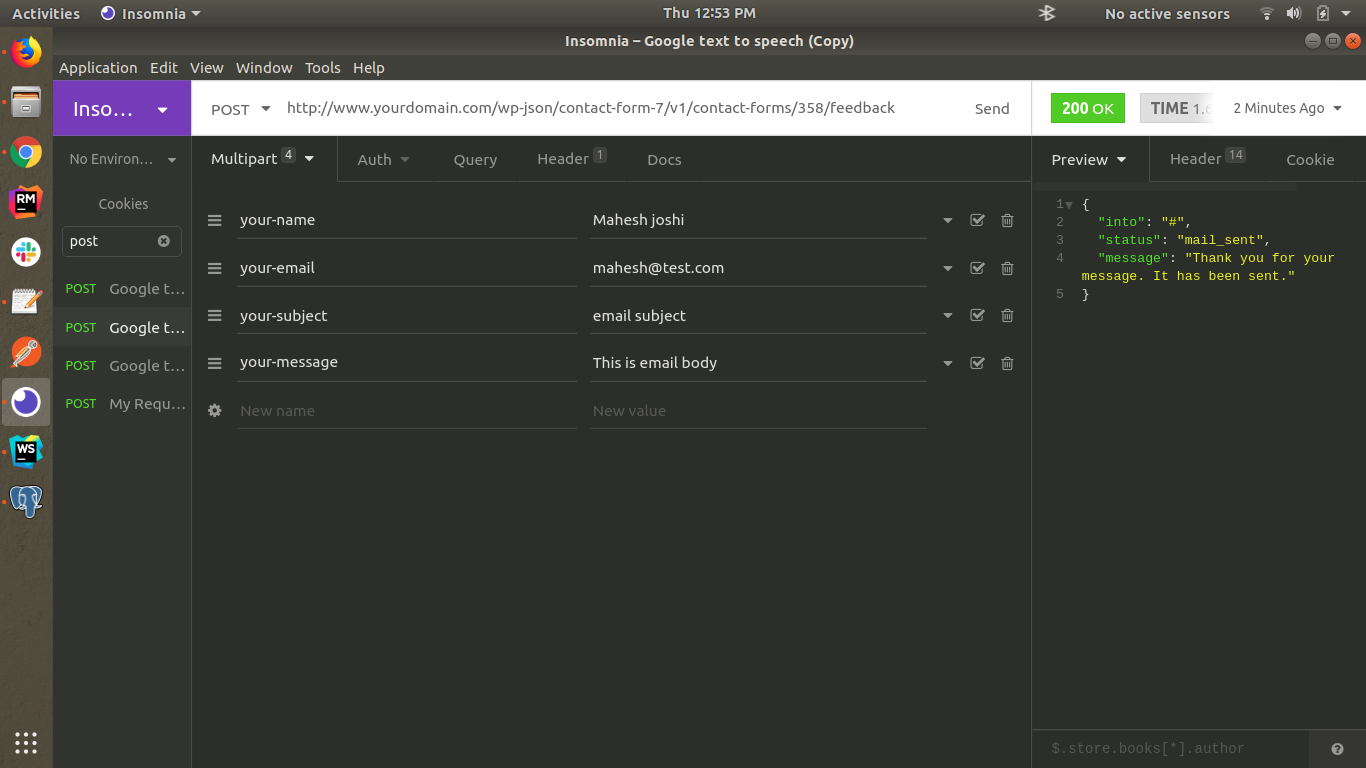
Task: Open the Tools menu
Action: (x=322, y=68)
